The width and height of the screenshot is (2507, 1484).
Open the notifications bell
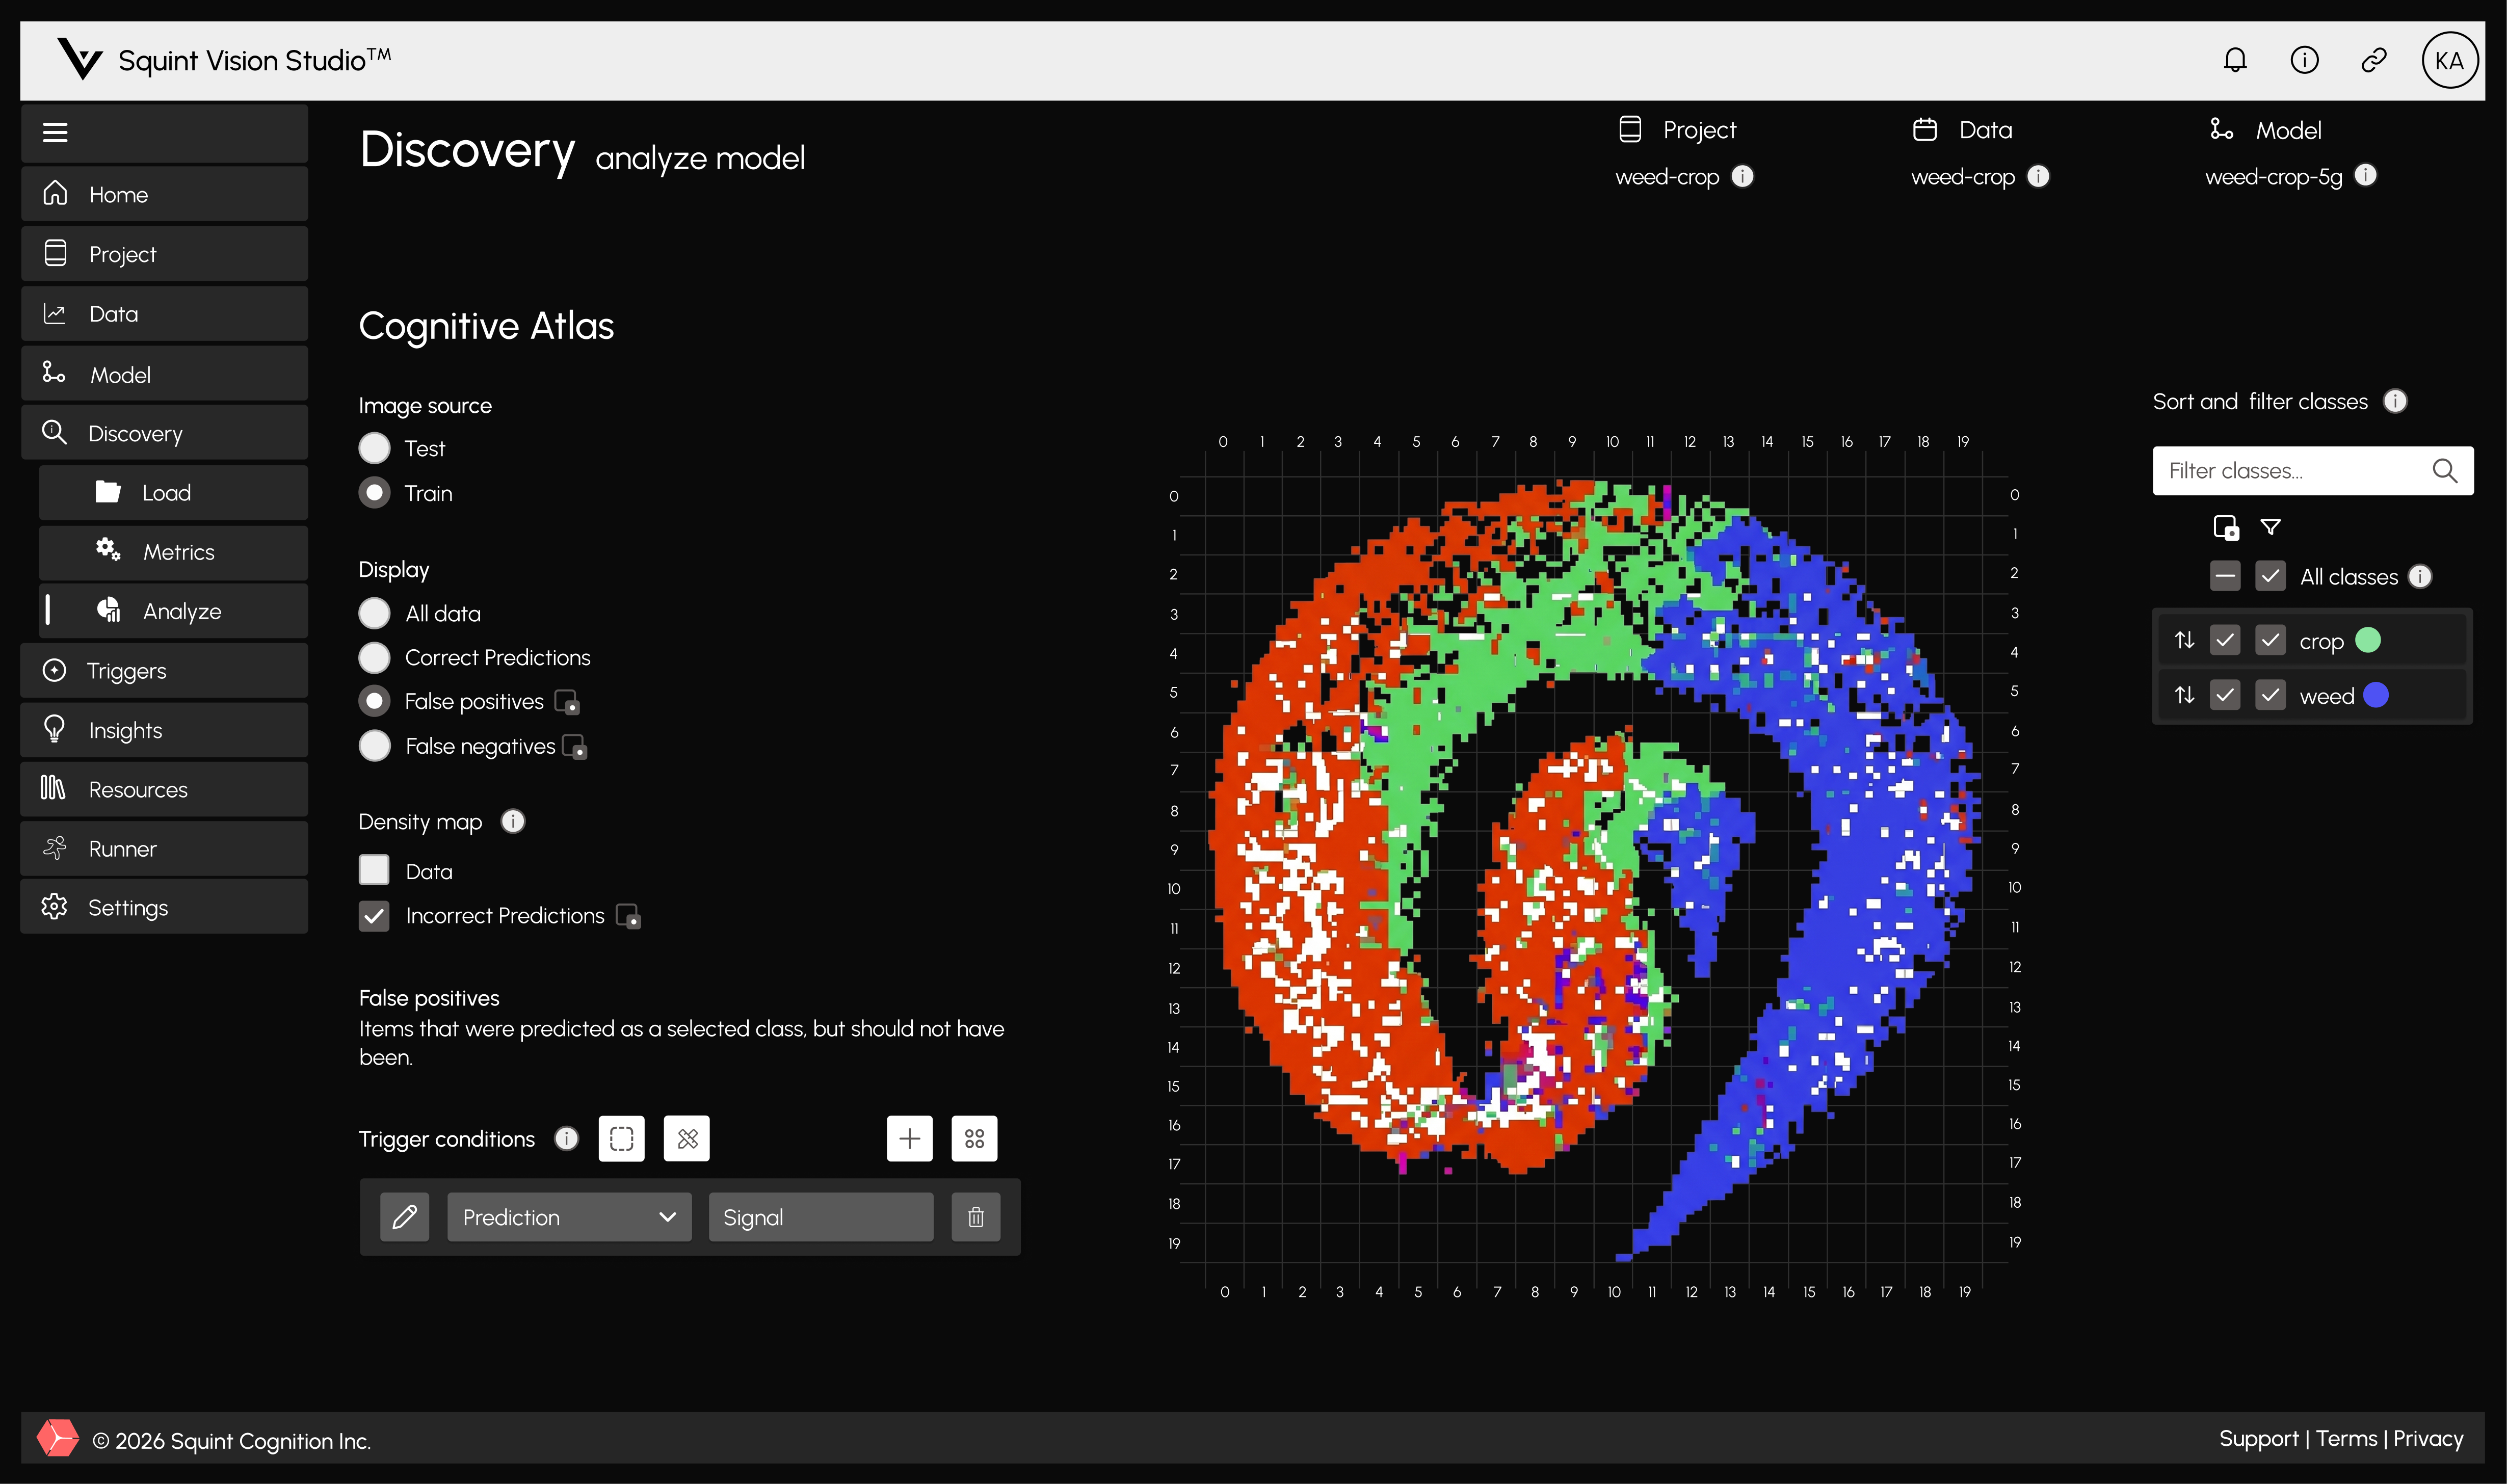(2235, 60)
